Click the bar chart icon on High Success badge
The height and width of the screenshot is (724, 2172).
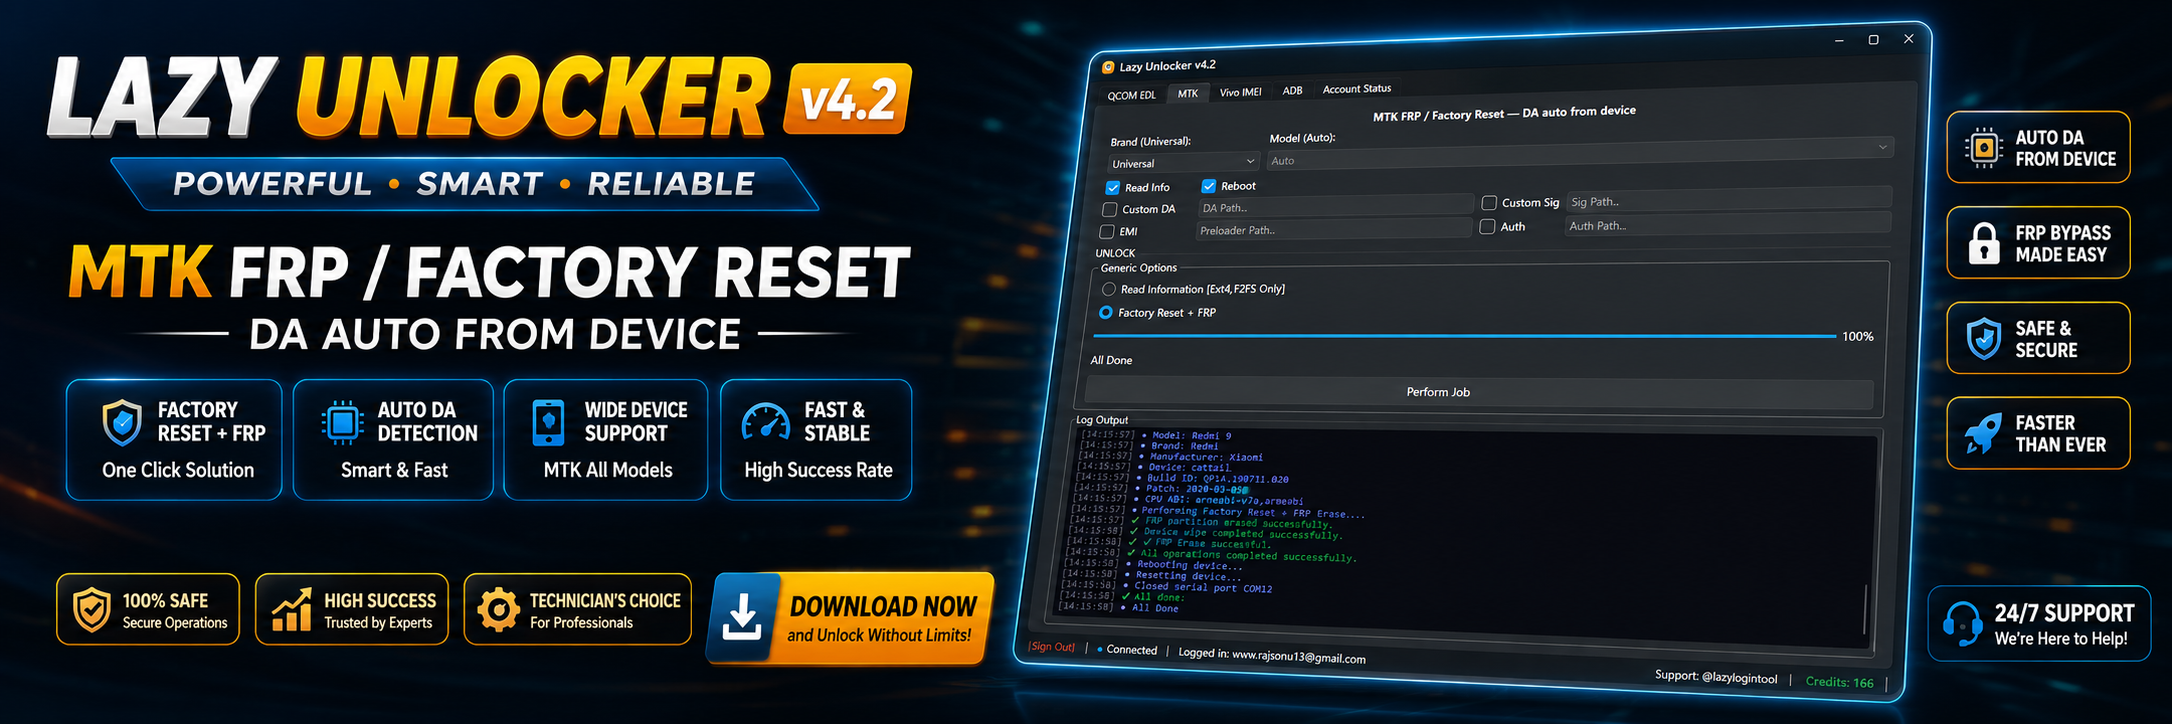(x=291, y=609)
